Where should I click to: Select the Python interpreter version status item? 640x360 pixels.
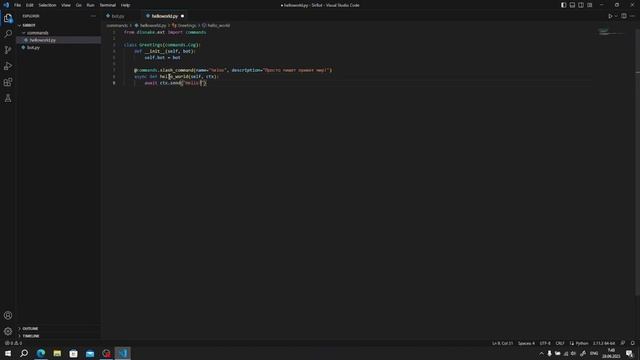pos(604,343)
